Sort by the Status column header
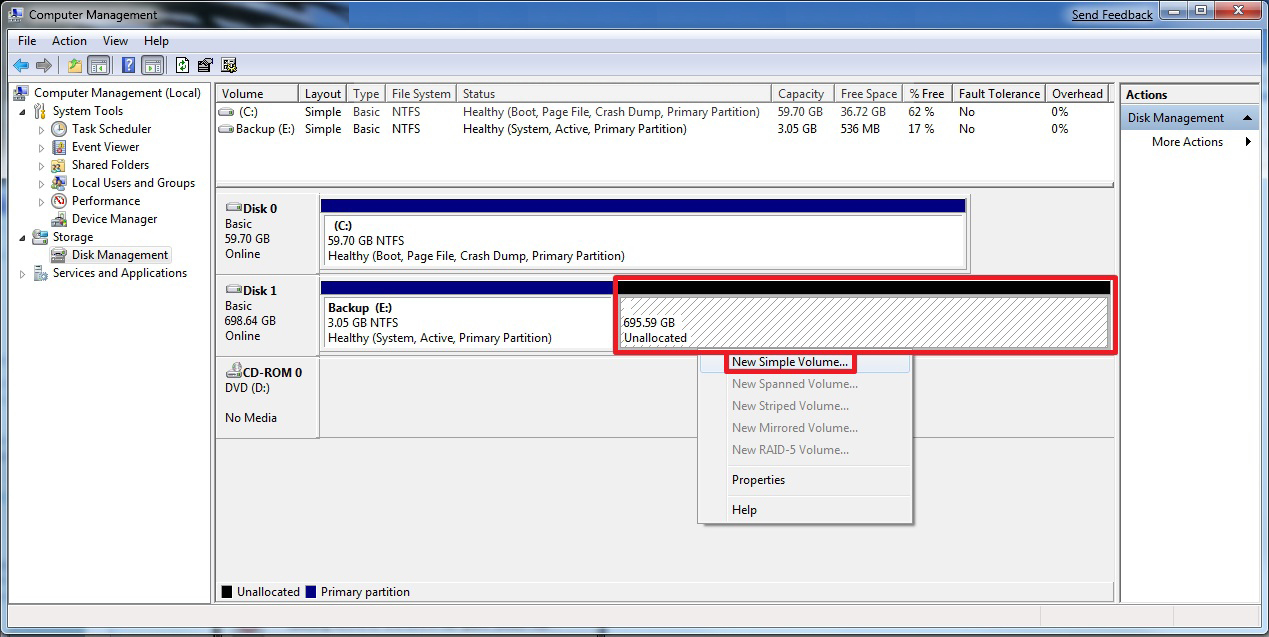The width and height of the screenshot is (1269, 637). pyautogui.click(x=613, y=94)
